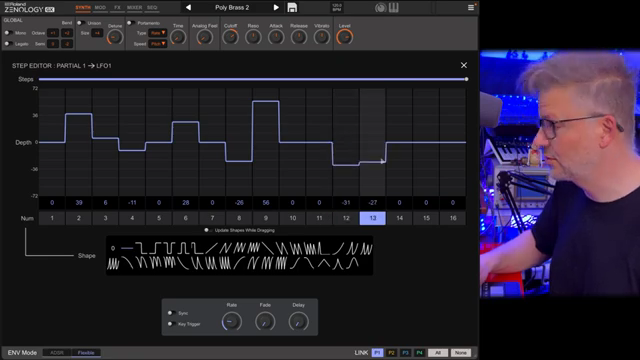The image size is (640, 360).
Task: Select LINK partial P2 button
Action: [x=391, y=353]
